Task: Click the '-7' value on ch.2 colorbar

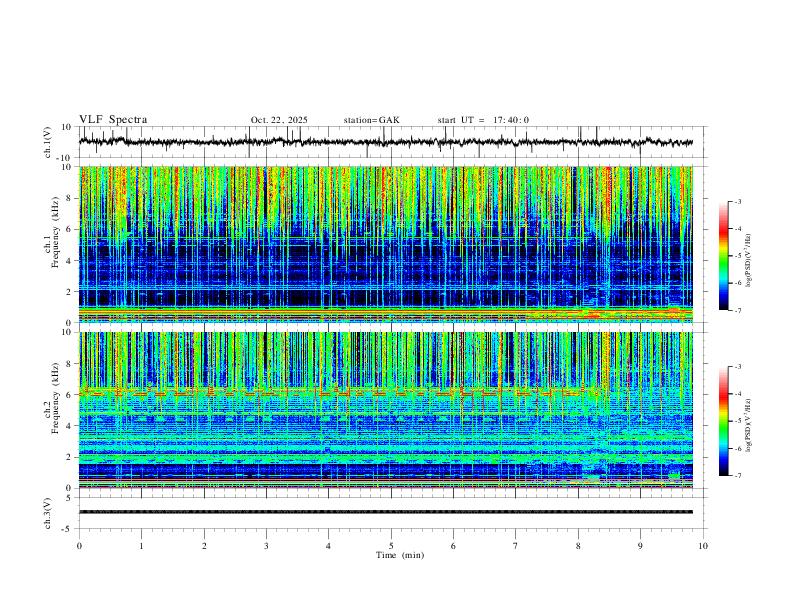Action: pyautogui.click(x=737, y=476)
